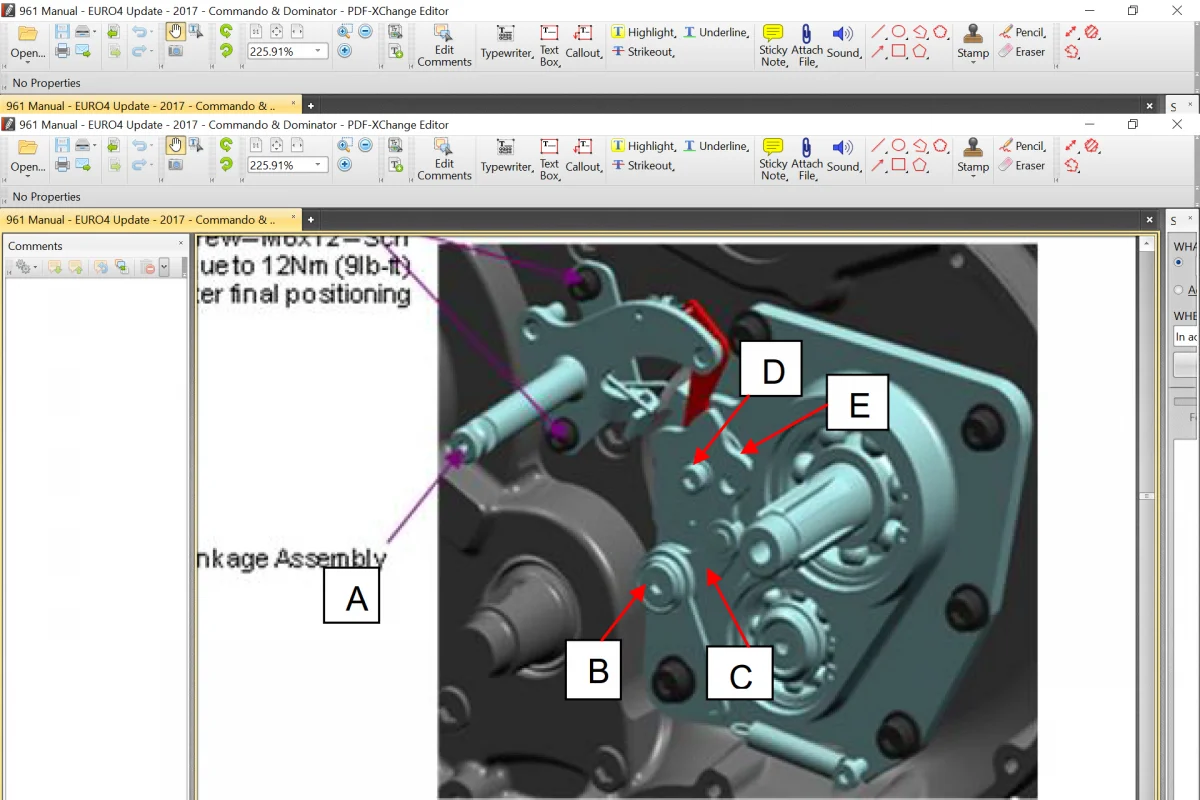Click the Comments panel gear options icon
The image size is (1200, 800).
click(x=24, y=267)
